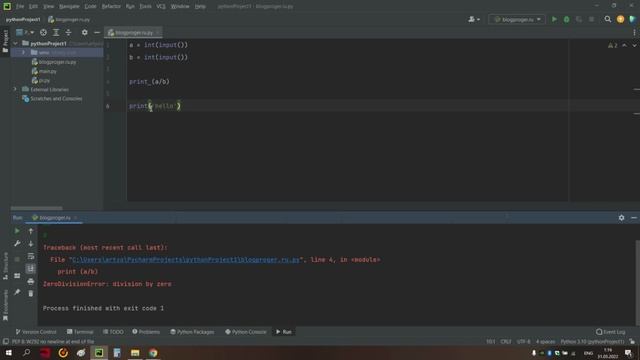
Task: Select main.py in project tree
Action: pyautogui.click(x=47, y=71)
